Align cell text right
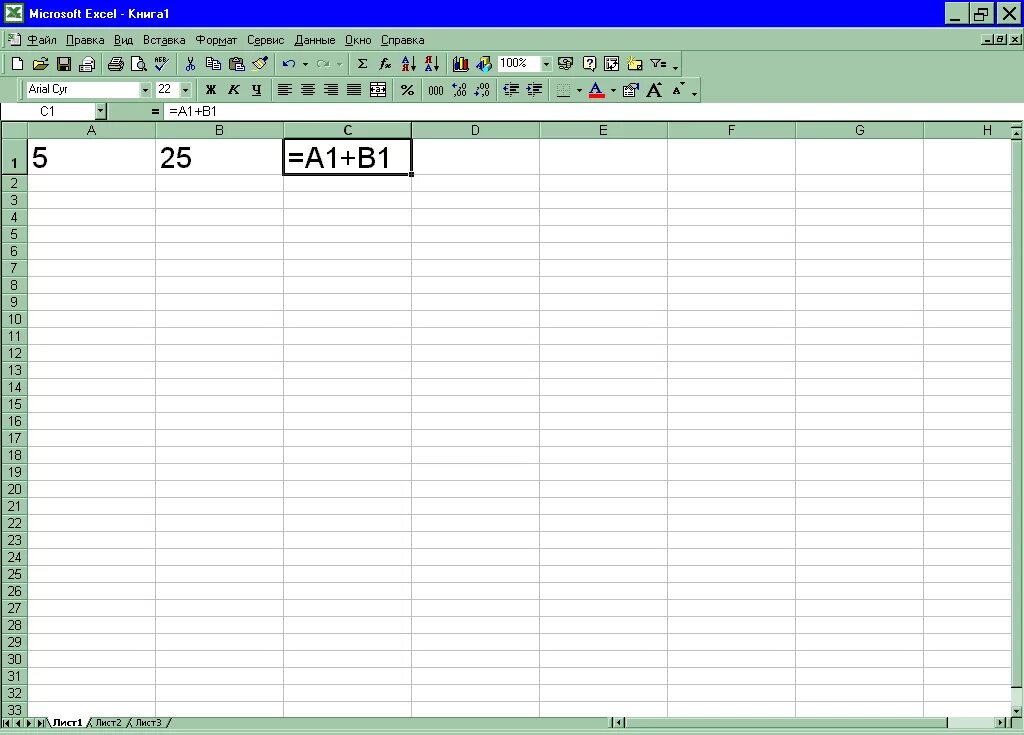This screenshot has height=735, width=1024. (x=331, y=90)
